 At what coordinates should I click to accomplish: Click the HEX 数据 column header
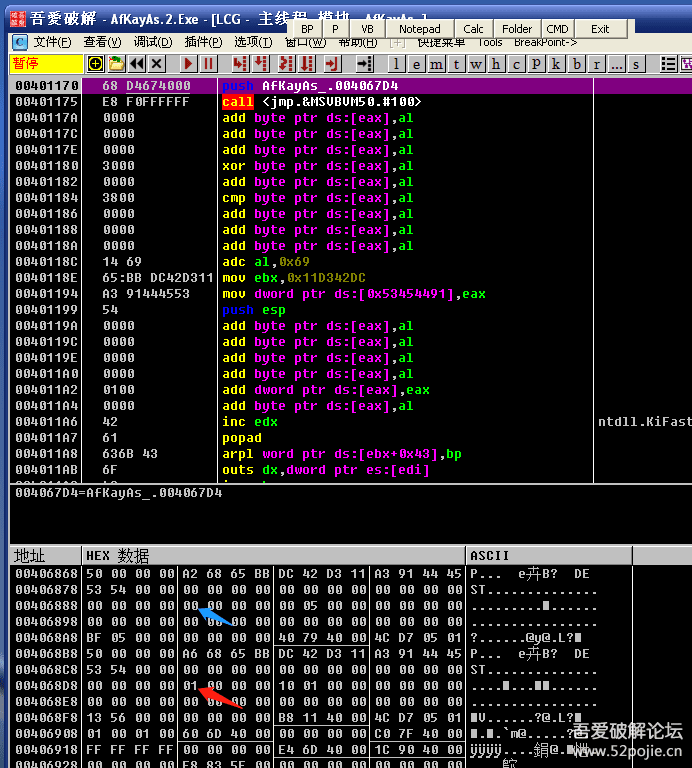coord(117,555)
